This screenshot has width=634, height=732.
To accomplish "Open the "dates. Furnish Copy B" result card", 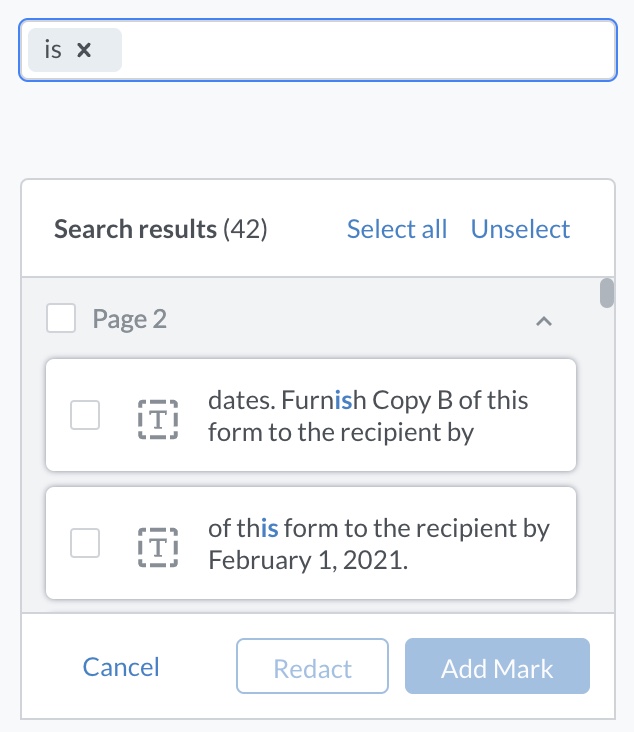I will (x=311, y=415).
